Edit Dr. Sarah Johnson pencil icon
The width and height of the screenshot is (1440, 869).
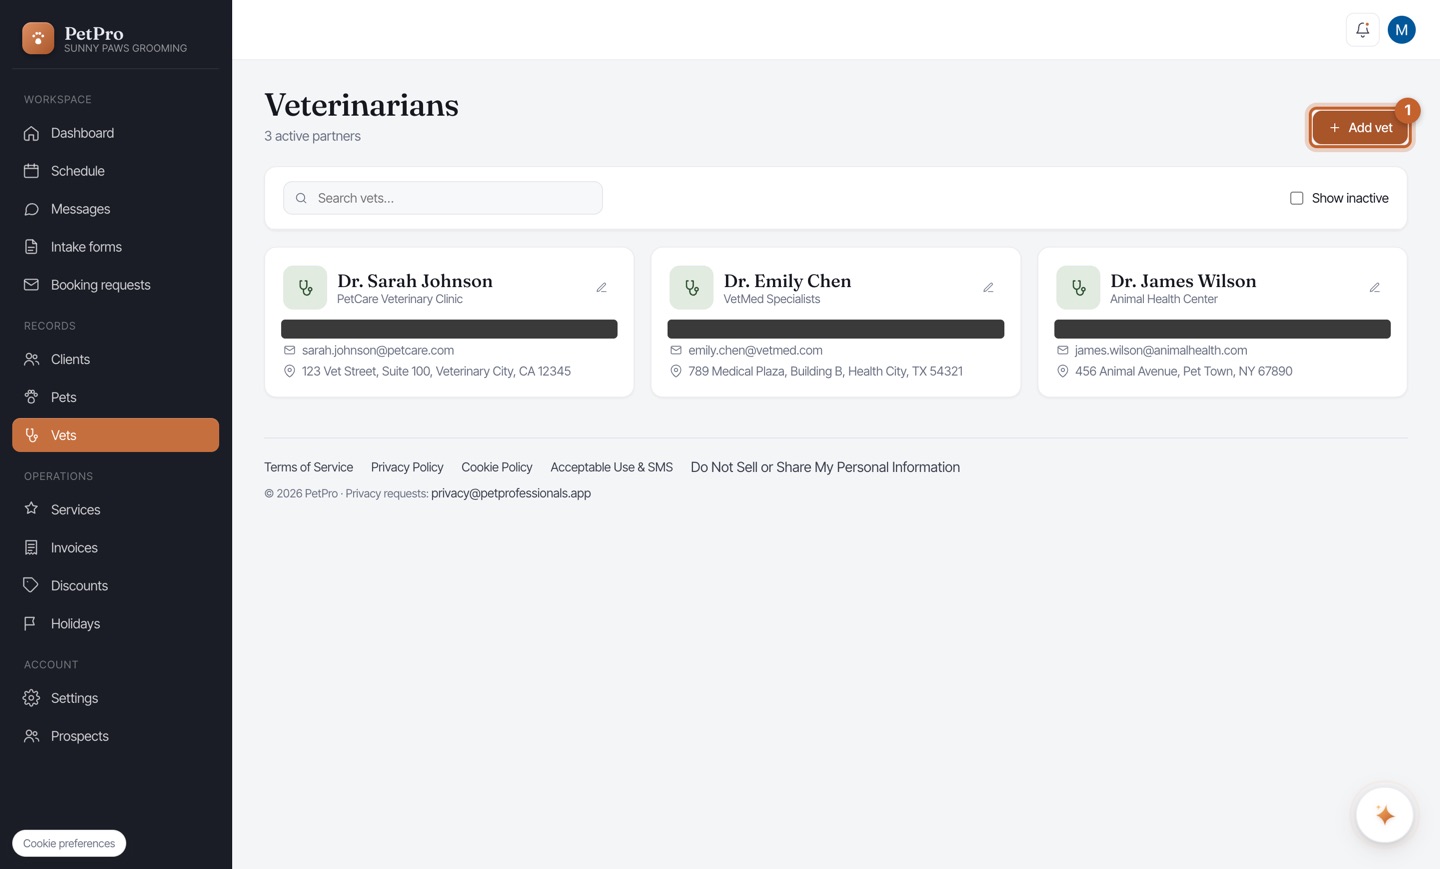coord(601,288)
